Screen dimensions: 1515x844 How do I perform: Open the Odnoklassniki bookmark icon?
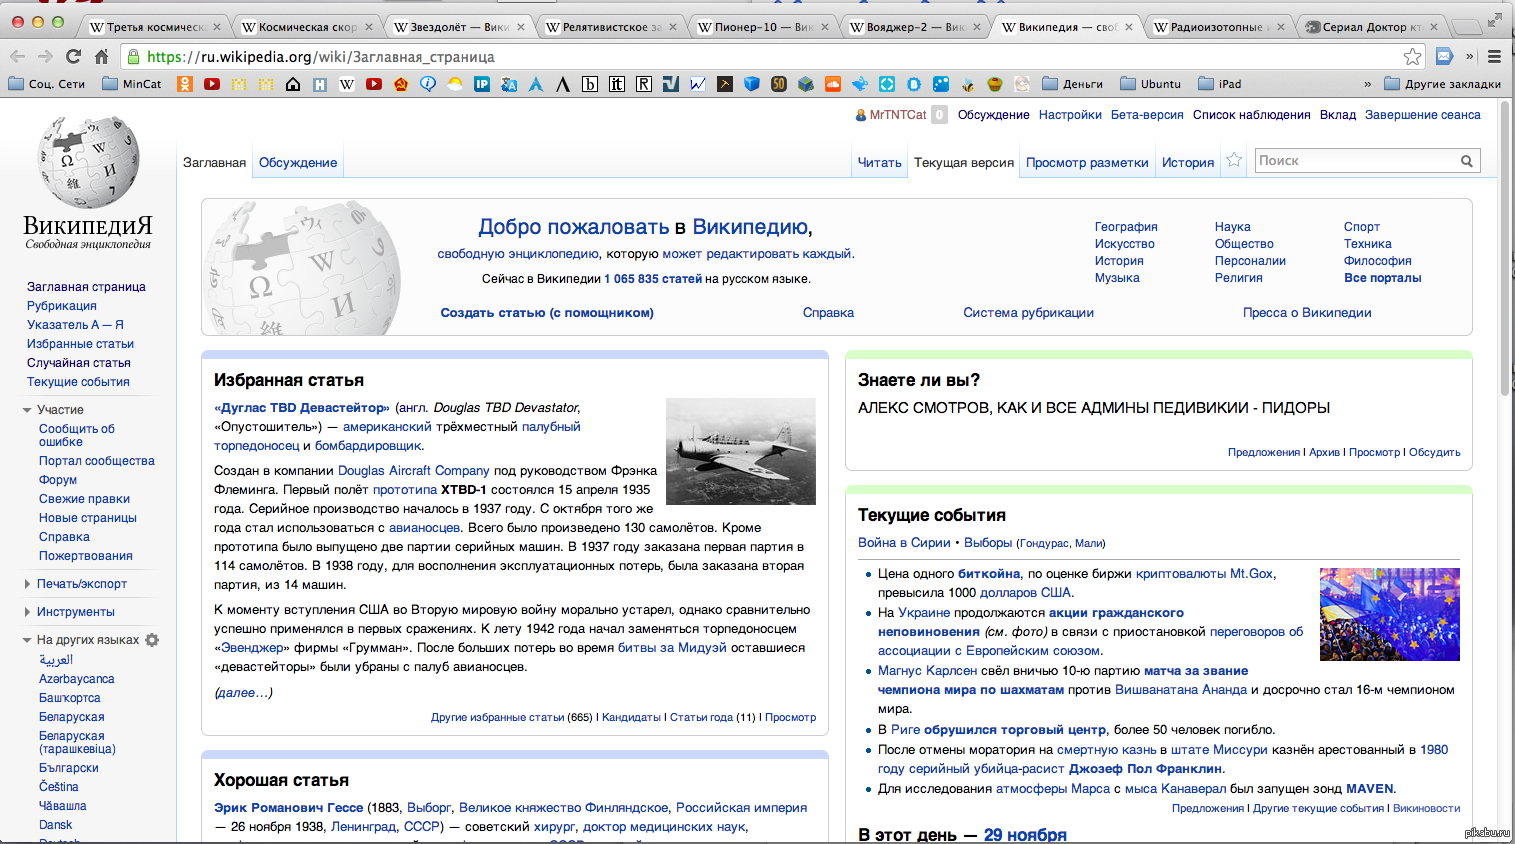pyautogui.click(x=185, y=84)
